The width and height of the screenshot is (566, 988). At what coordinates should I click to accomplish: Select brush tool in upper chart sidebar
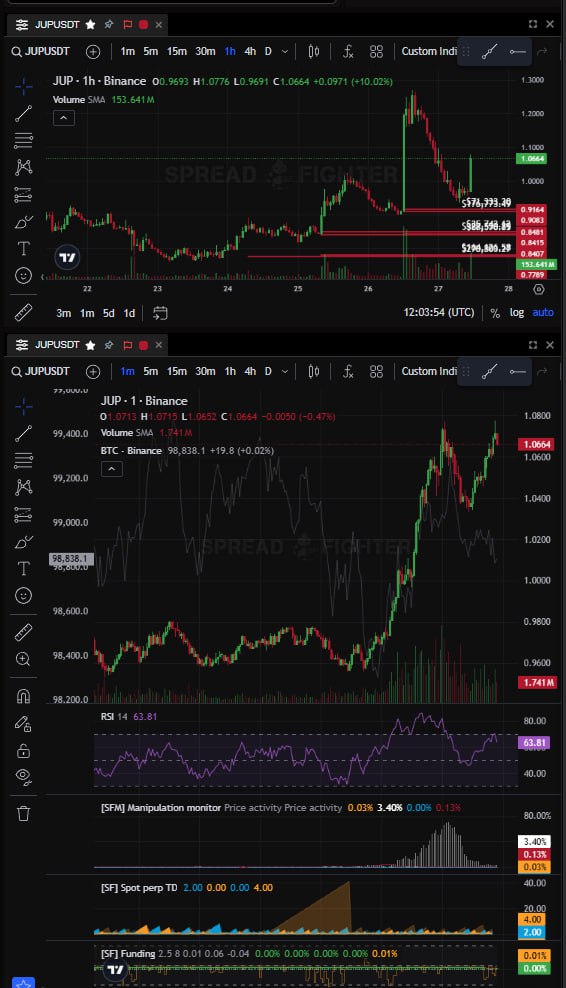23,222
